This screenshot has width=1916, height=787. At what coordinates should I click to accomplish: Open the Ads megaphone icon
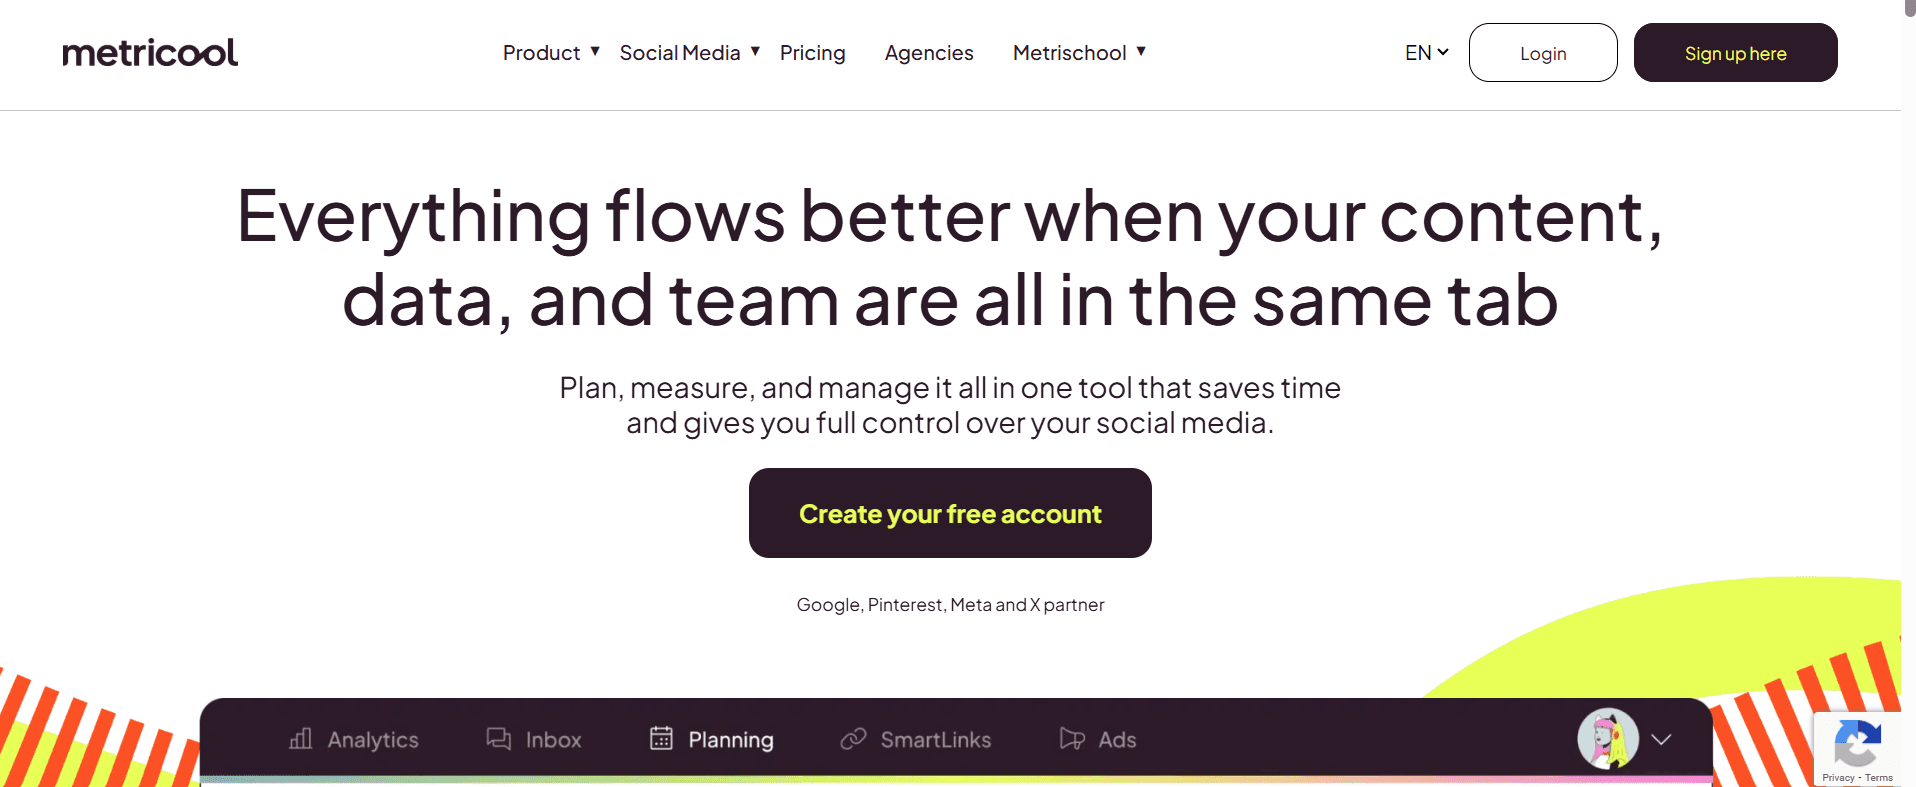(1071, 739)
